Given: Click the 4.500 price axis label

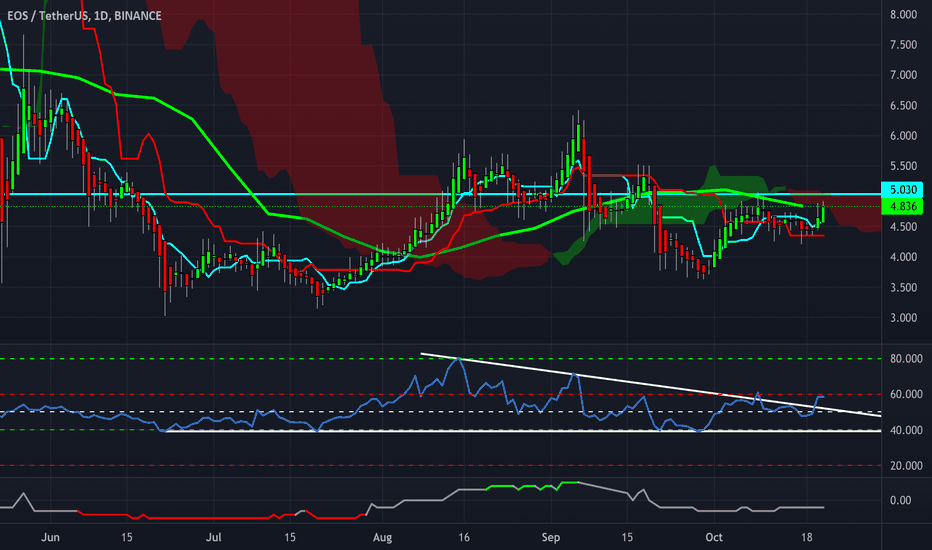Looking at the screenshot, I should tap(903, 227).
